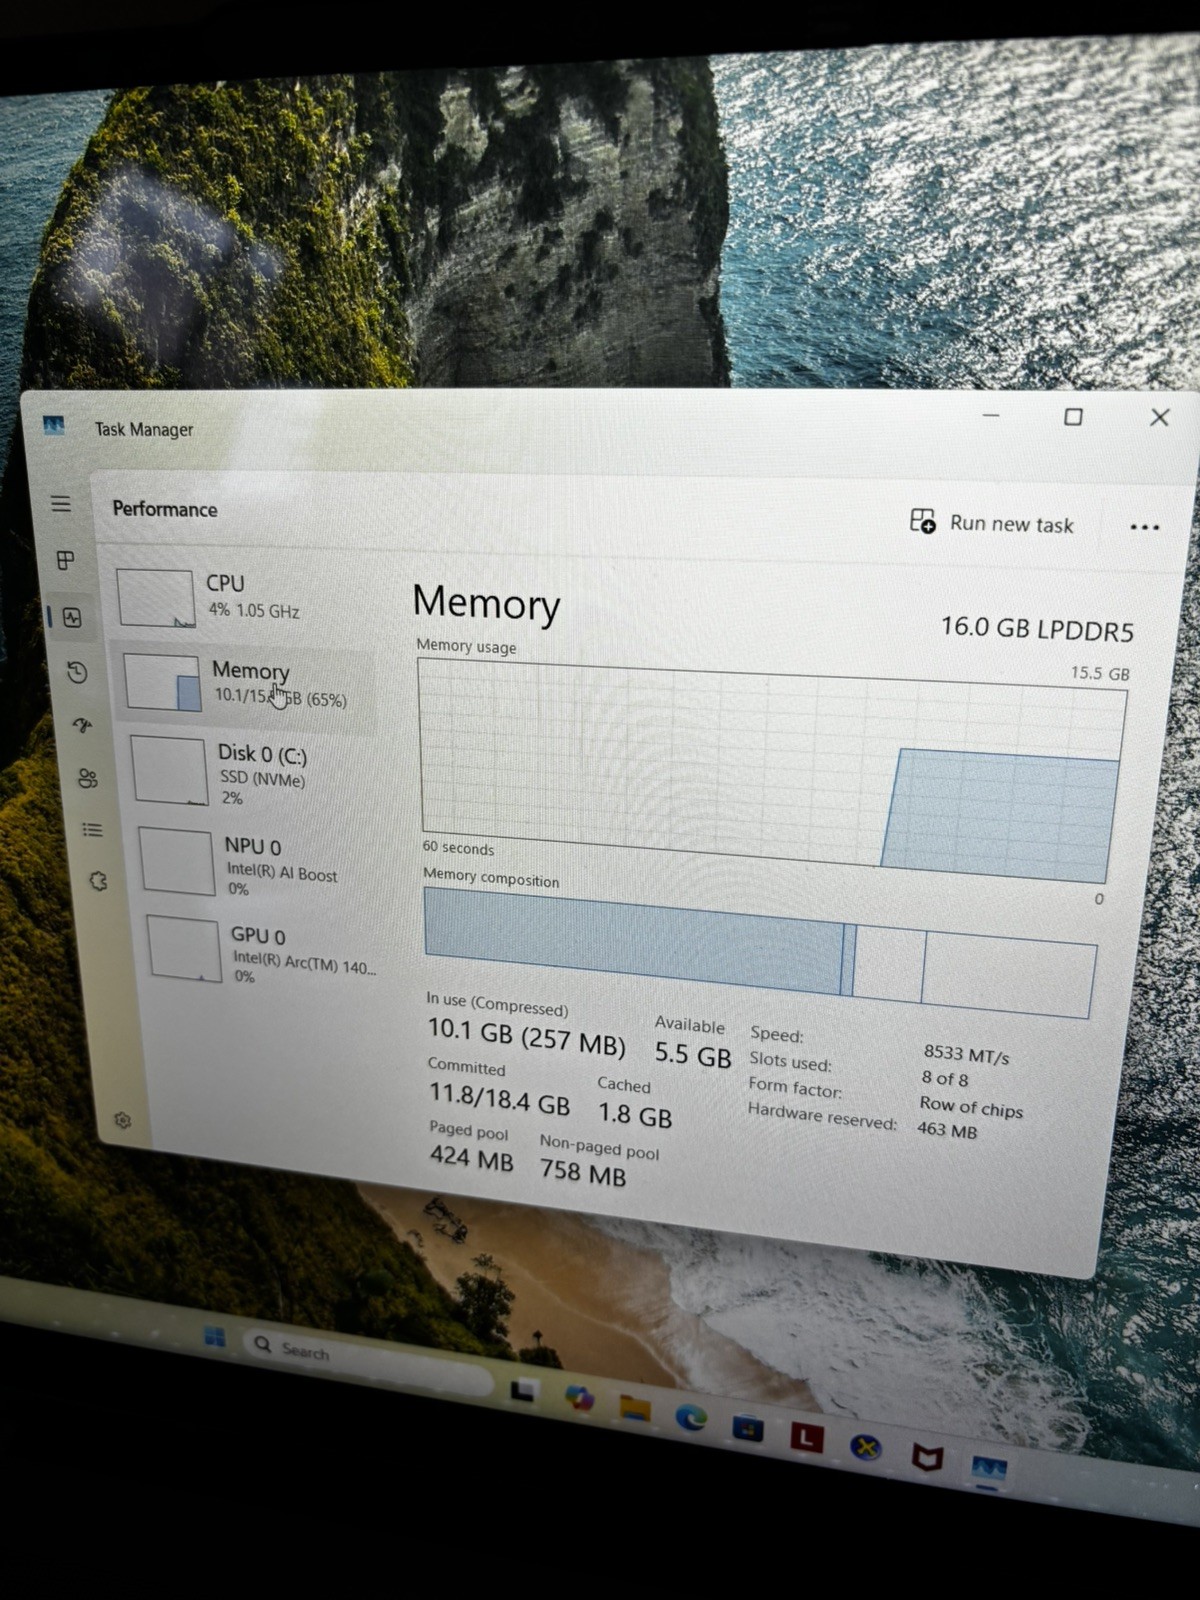Click the Task Manager taskbar icon
The height and width of the screenshot is (1600, 1200).
(x=990, y=1468)
